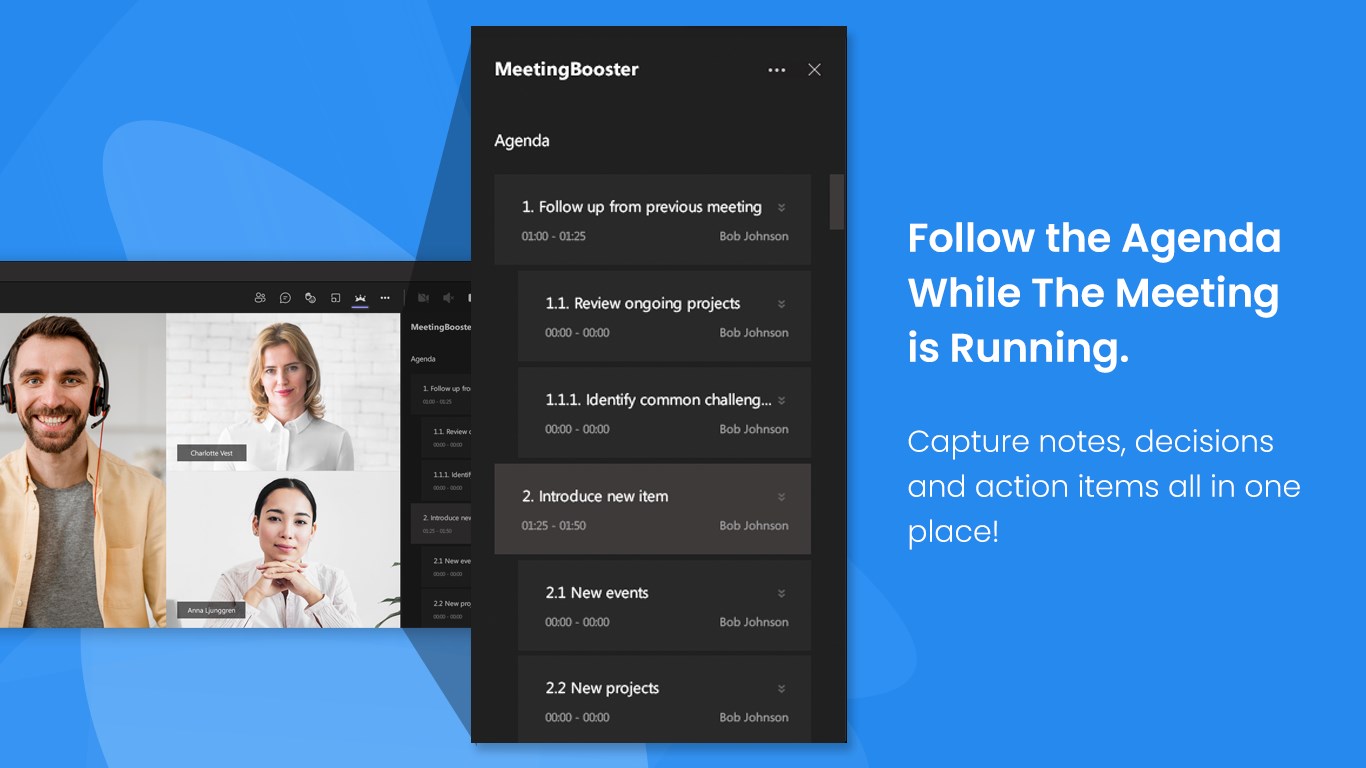The width and height of the screenshot is (1366, 768).
Task: Toggle the microphone in the Teams toolbar
Action: click(x=448, y=298)
